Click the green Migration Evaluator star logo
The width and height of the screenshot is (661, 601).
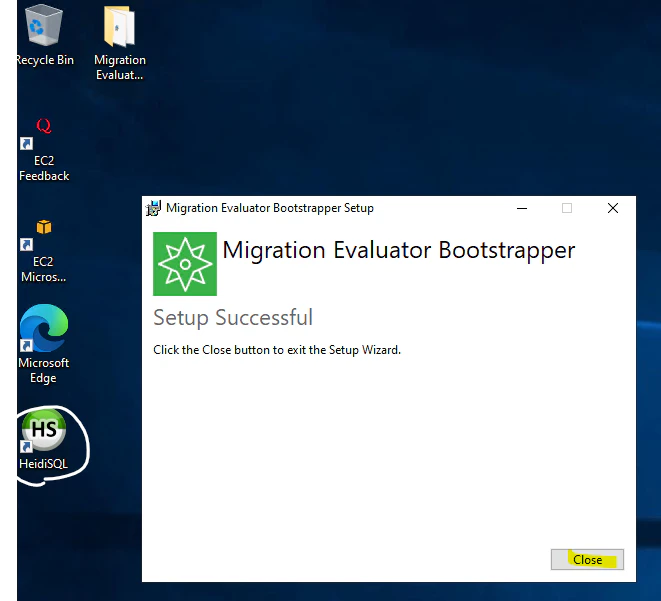click(x=185, y=264)
